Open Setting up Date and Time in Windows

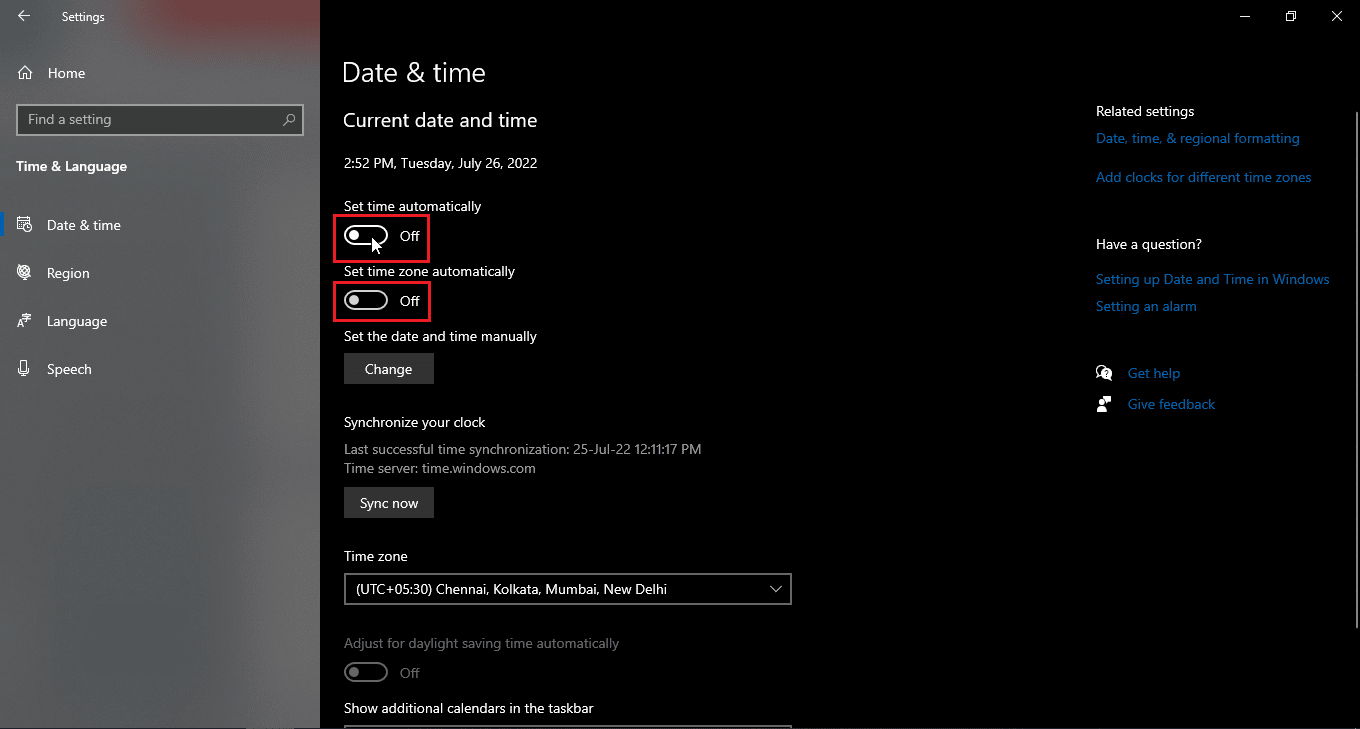click(1213, 279)
